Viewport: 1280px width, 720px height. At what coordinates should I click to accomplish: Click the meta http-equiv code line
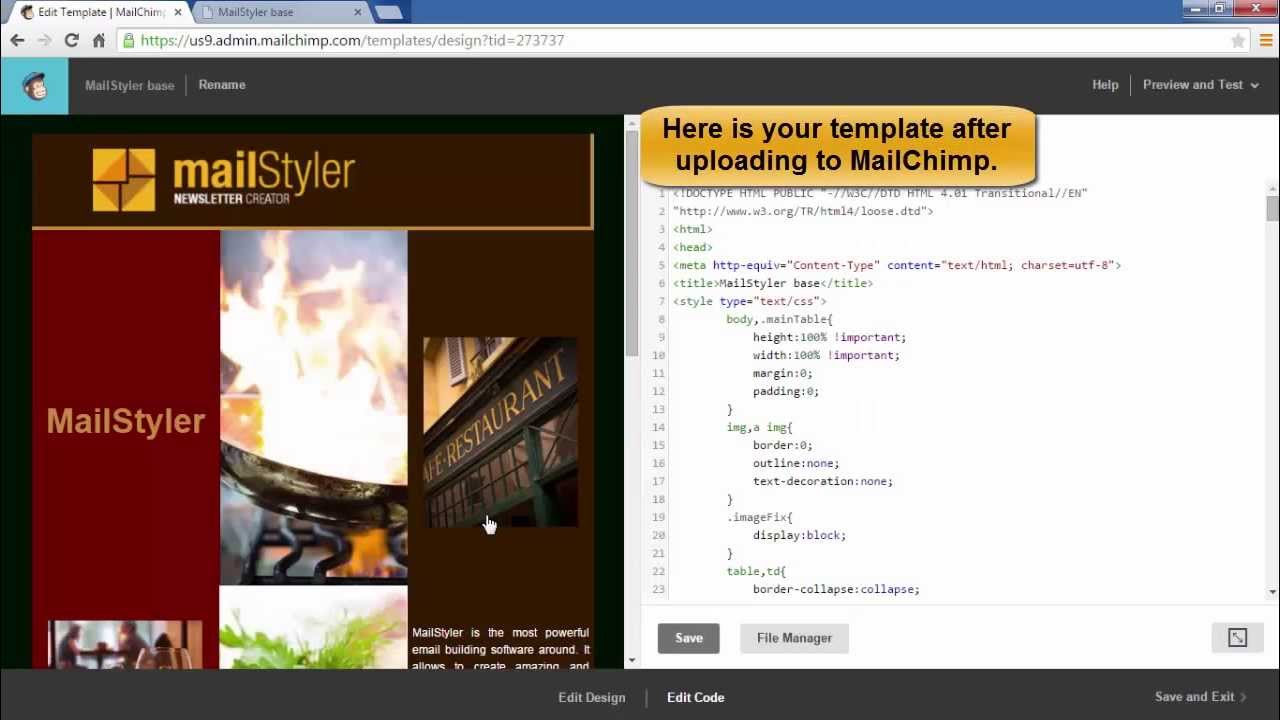(x=897, y=265)
